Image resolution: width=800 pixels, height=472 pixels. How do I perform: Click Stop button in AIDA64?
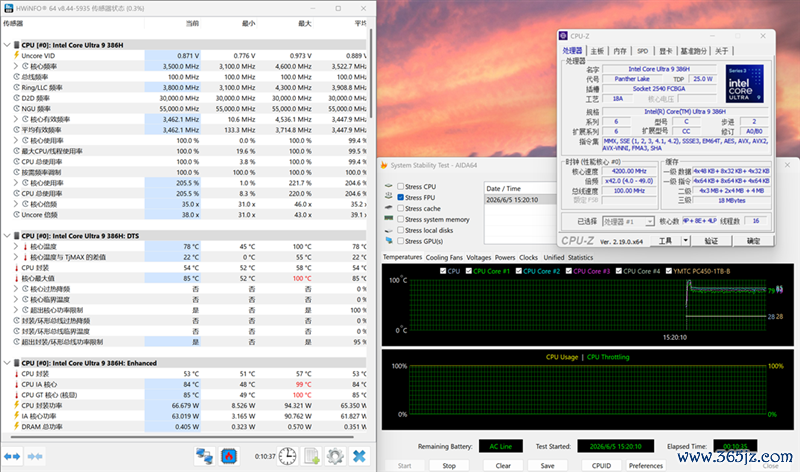[x=449, y=465]
